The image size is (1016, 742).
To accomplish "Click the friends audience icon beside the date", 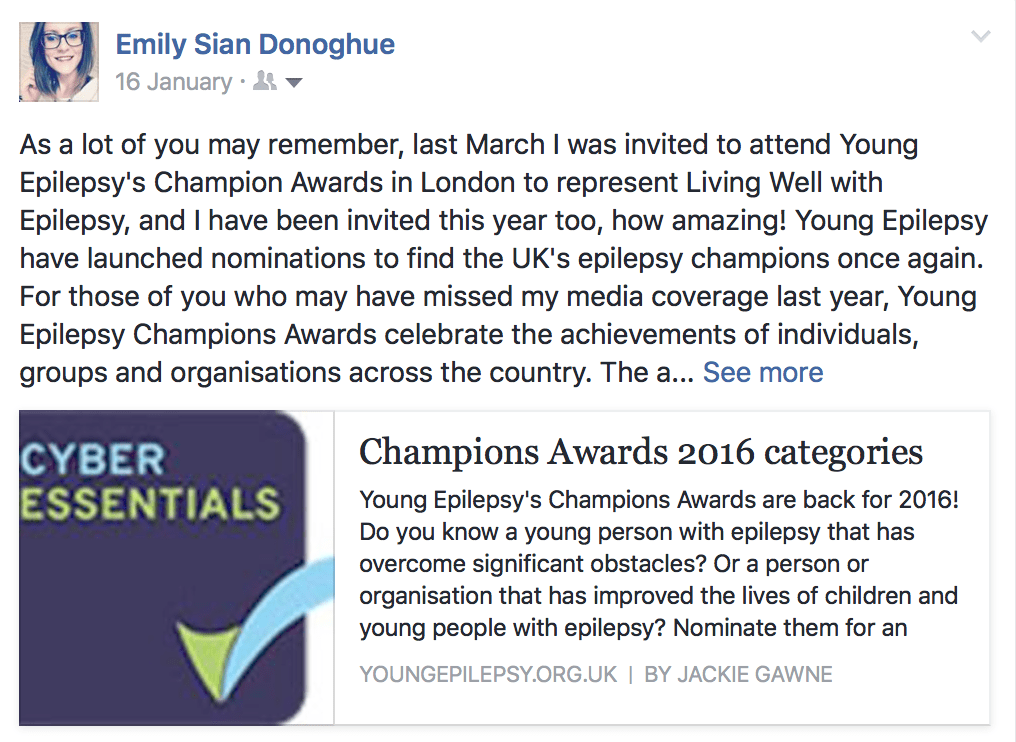I will 265,82.
